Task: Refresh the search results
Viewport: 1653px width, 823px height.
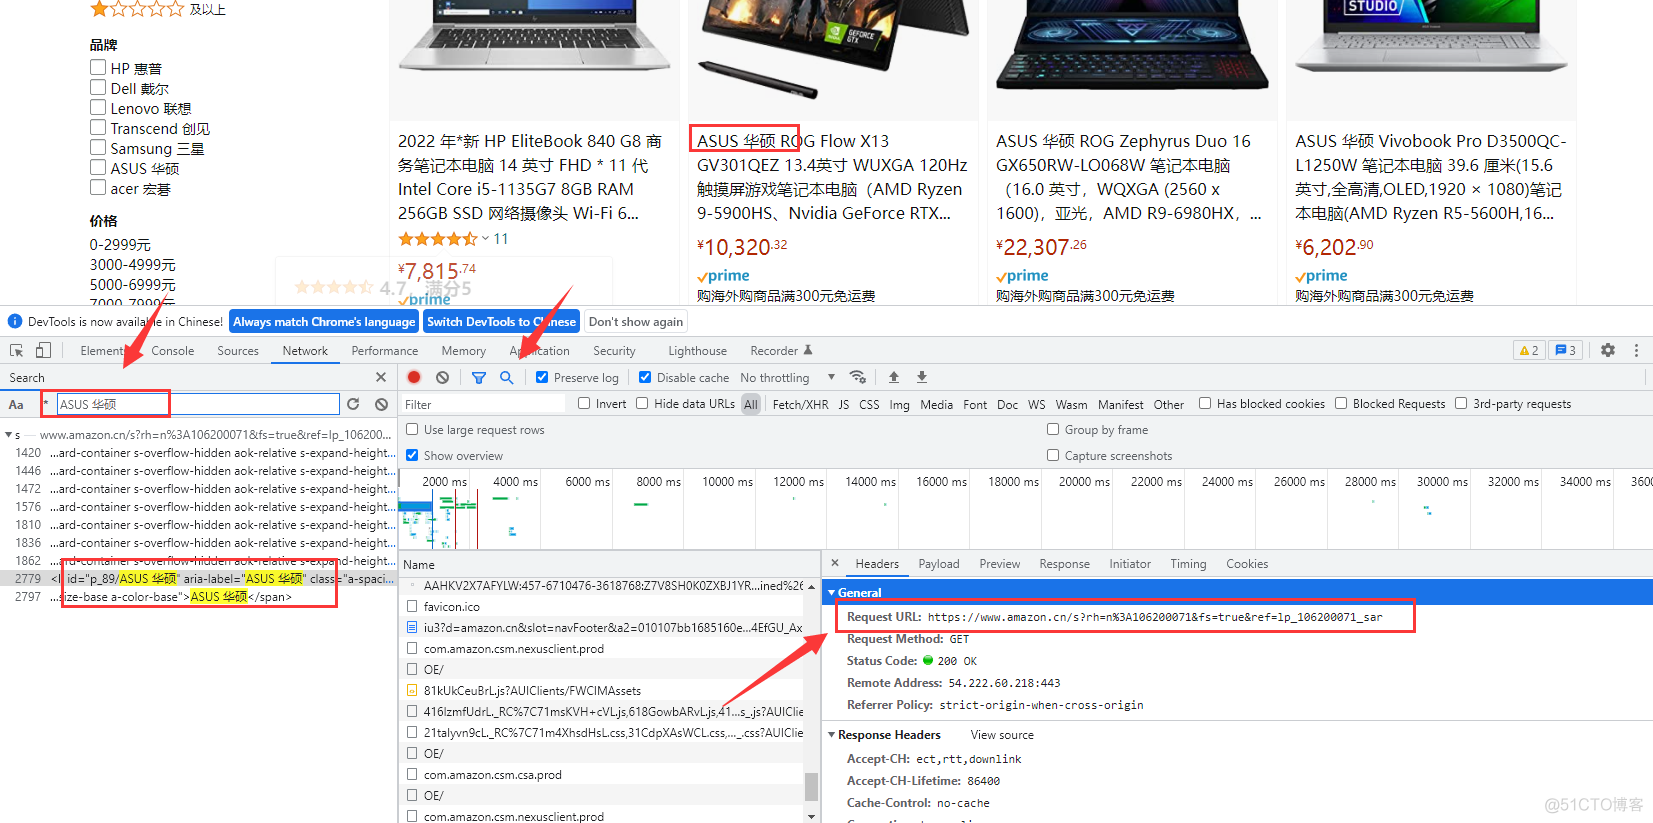Action: pos(353,404)
